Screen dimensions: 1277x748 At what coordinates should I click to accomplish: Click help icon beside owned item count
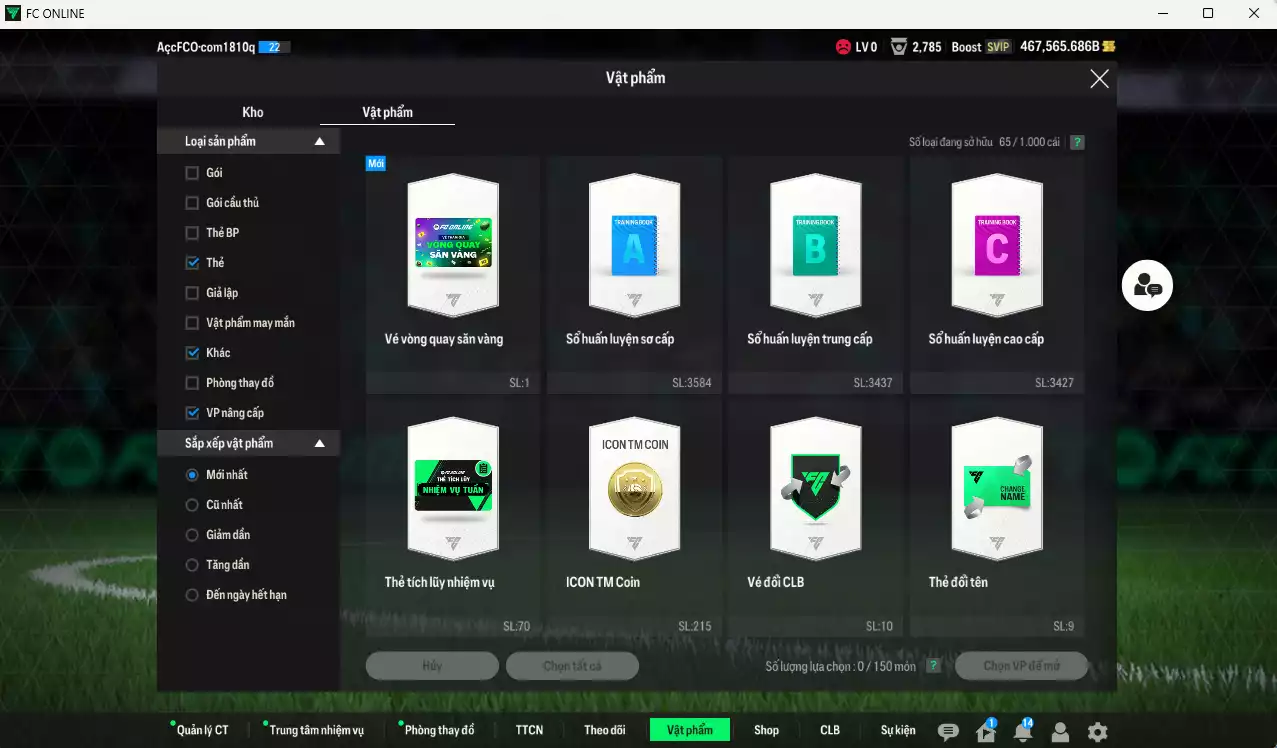(x=1077, y=142)
